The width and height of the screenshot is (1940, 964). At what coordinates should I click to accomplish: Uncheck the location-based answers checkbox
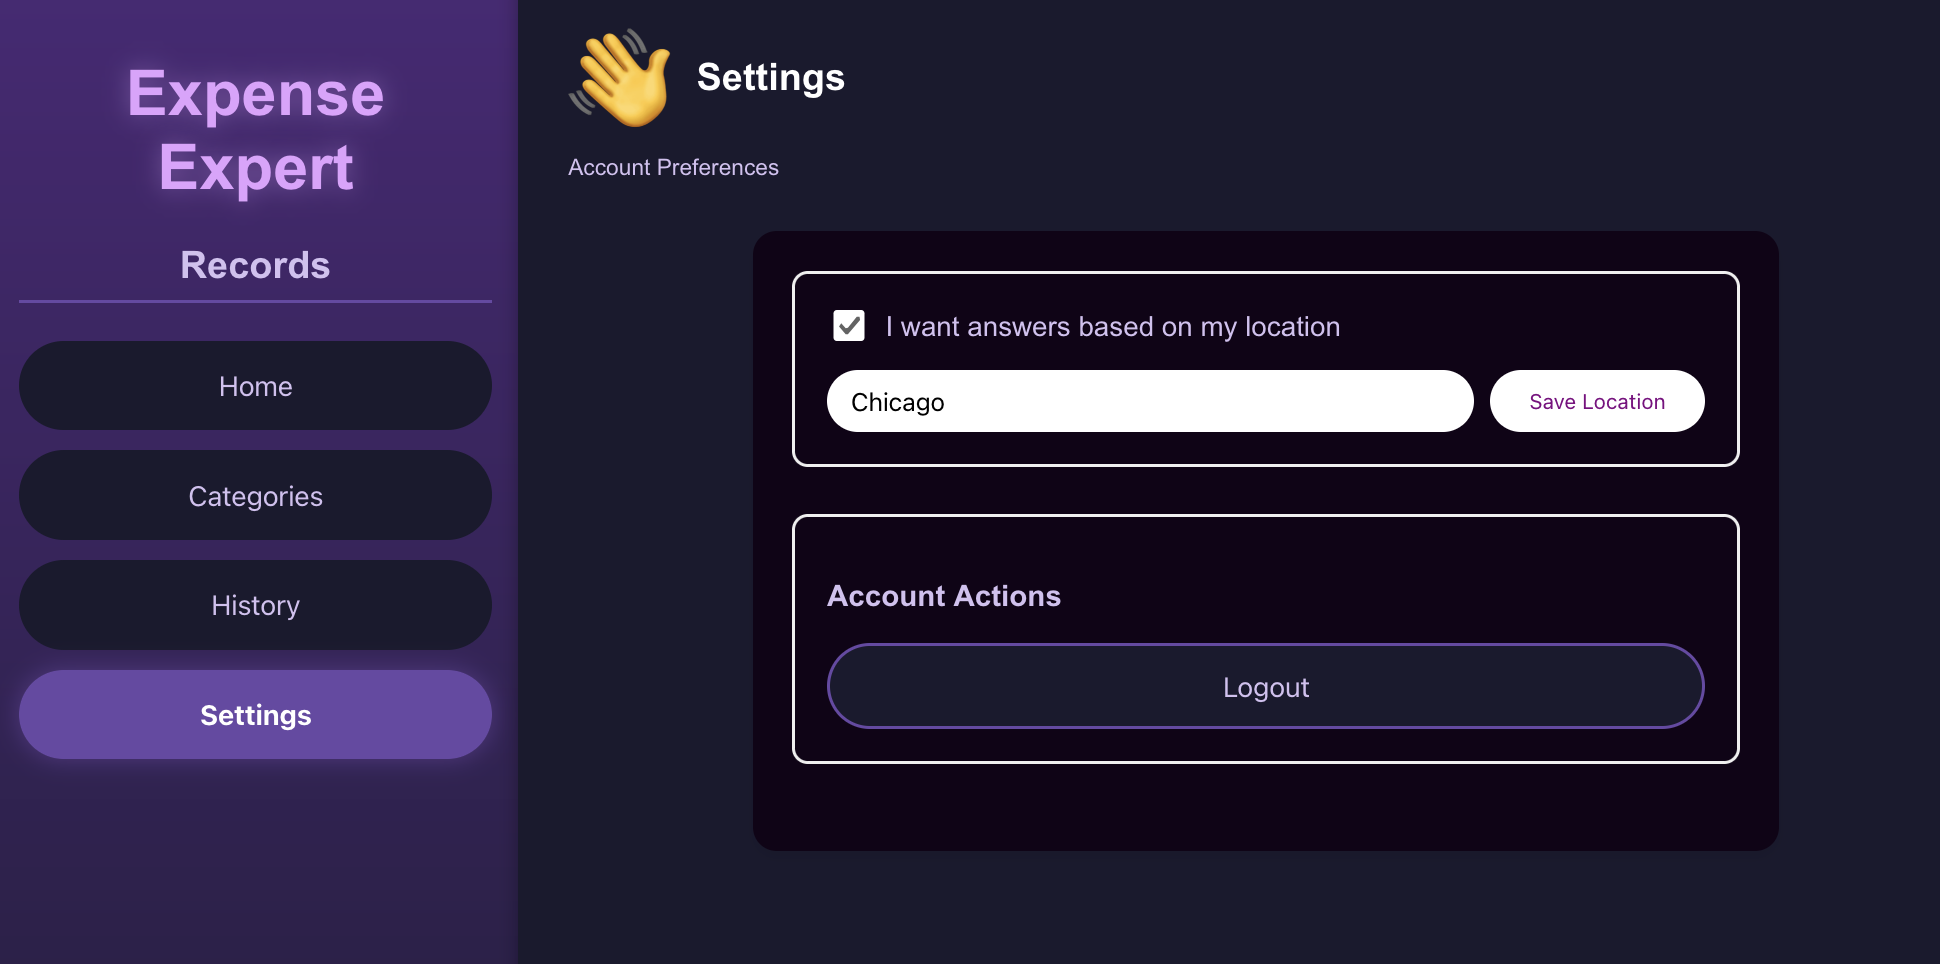849,326
